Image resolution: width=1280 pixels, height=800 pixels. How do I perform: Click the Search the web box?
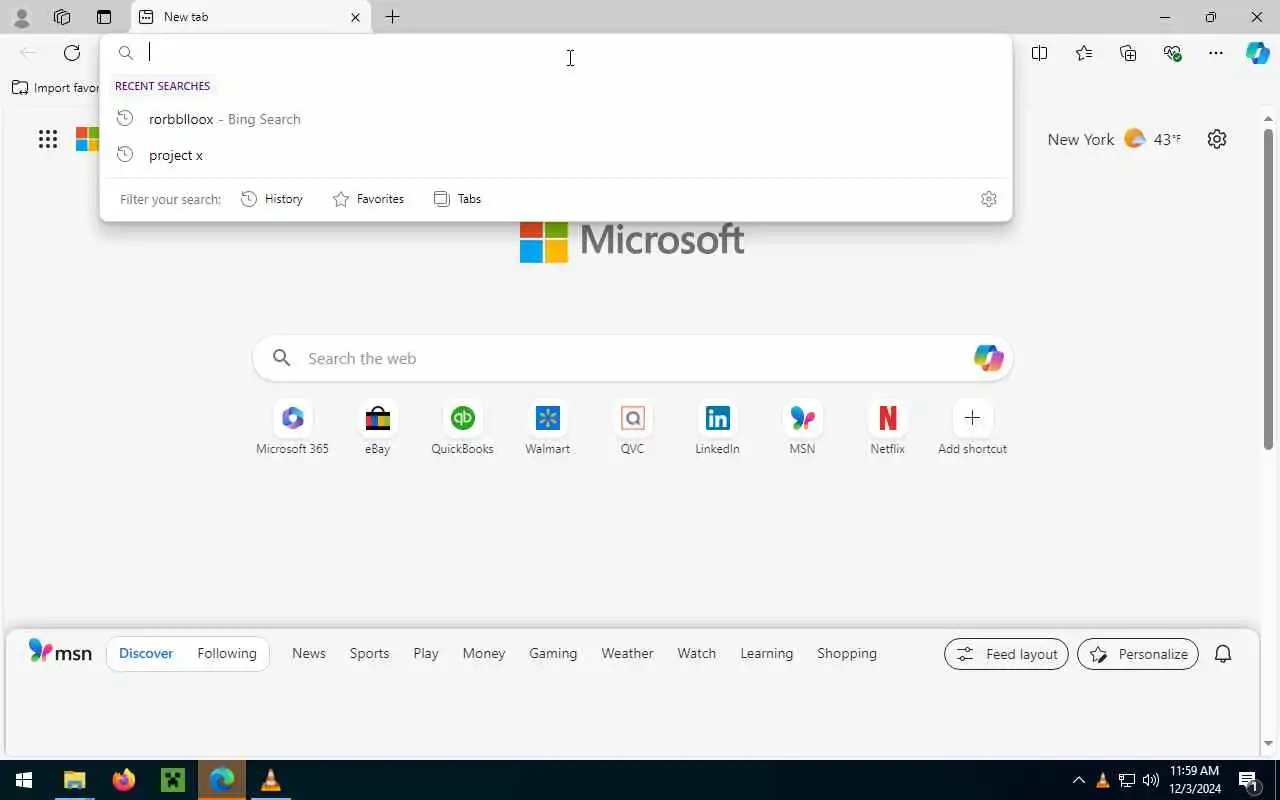click(632, 358)
